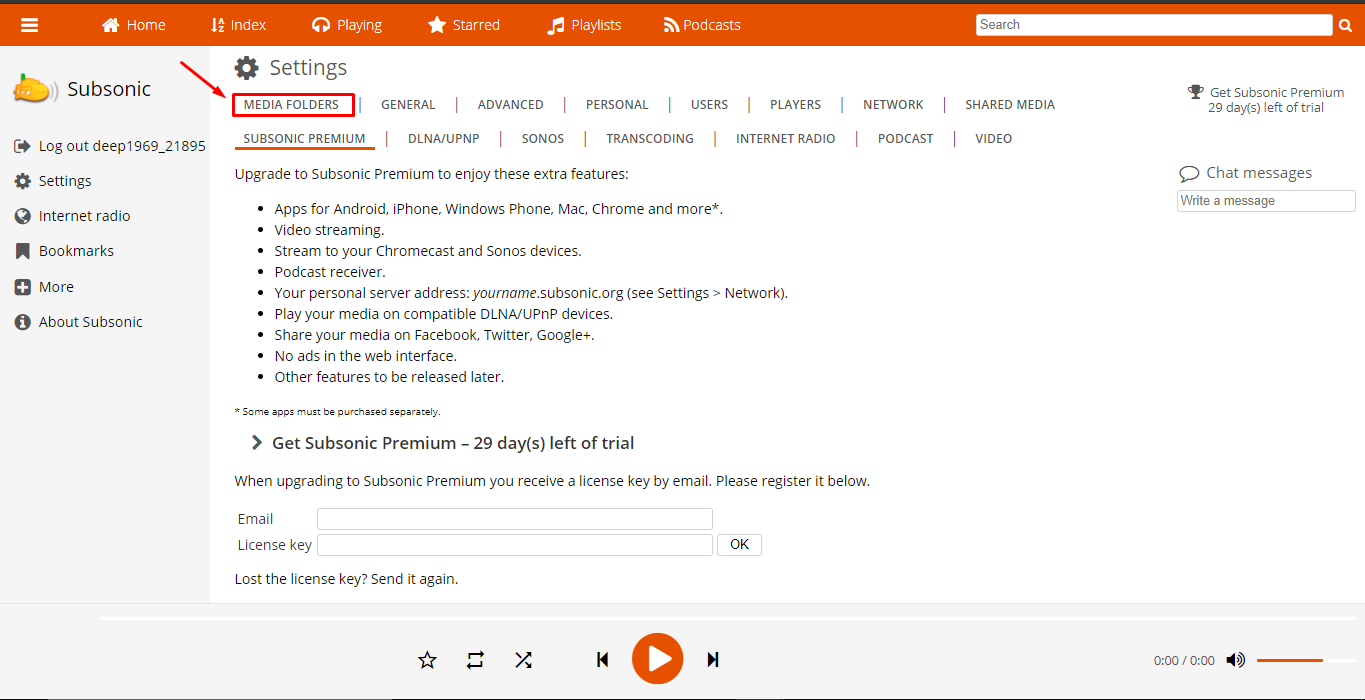This screenshot has height=700, width=1365.
Task: Toggle repeat mode in player
Action: 475,660
